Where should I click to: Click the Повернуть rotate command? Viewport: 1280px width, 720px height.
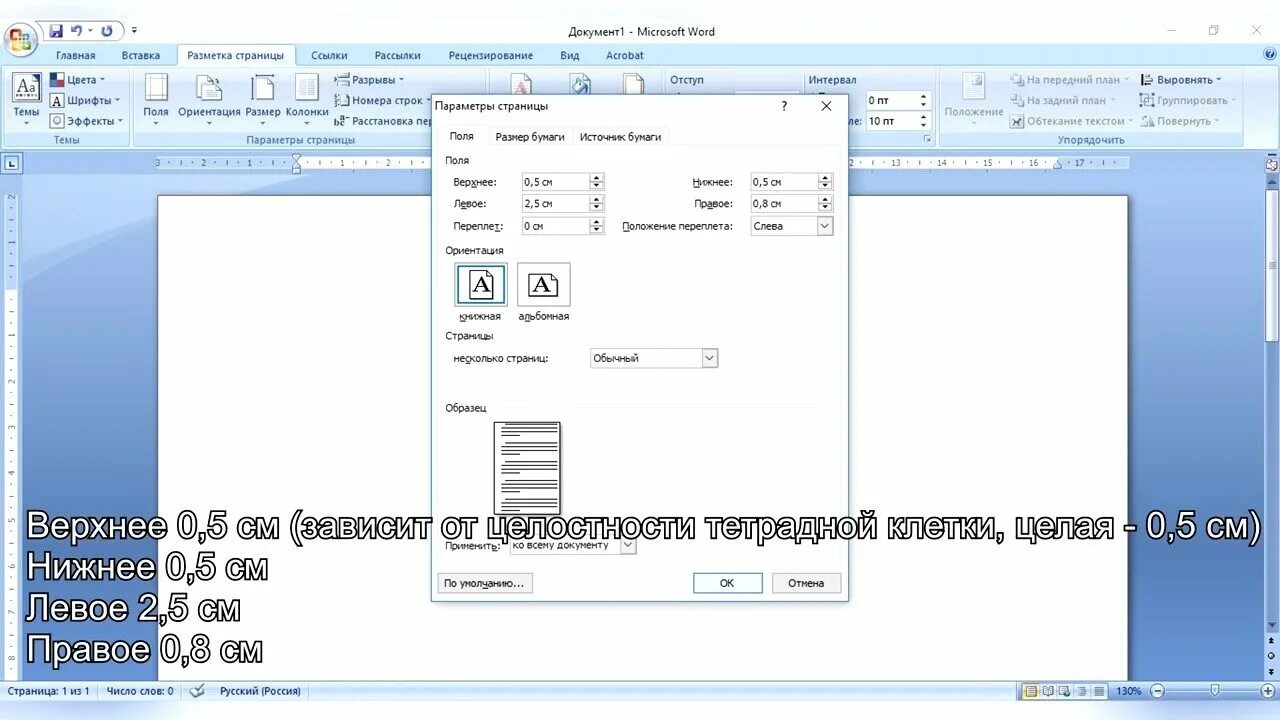click(x=1180, y=121)
